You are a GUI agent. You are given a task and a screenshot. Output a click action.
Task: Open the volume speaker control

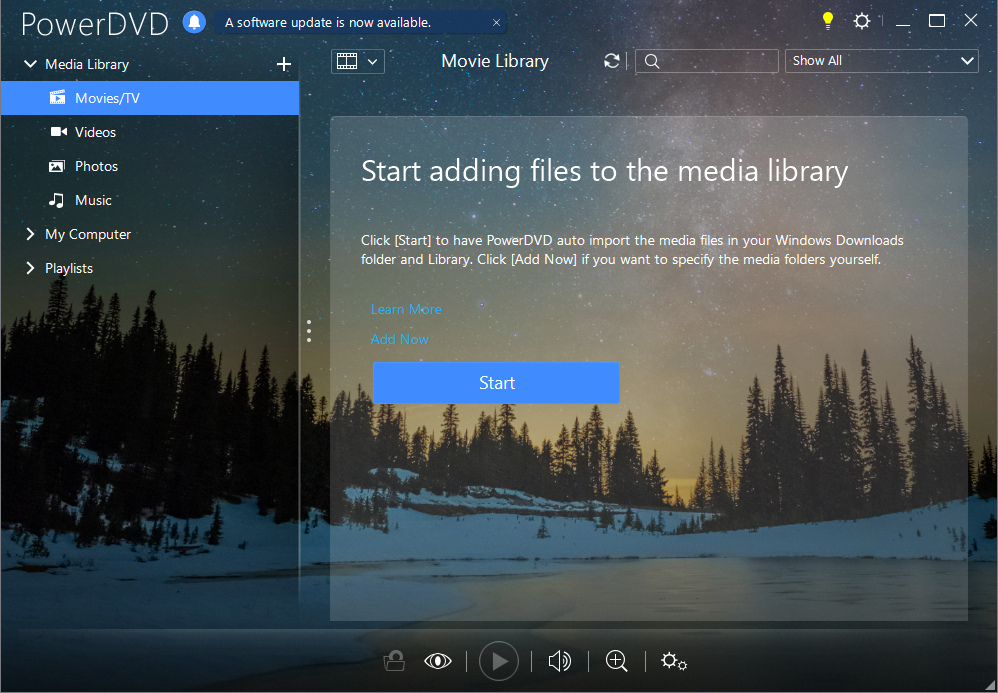(560, 661)
